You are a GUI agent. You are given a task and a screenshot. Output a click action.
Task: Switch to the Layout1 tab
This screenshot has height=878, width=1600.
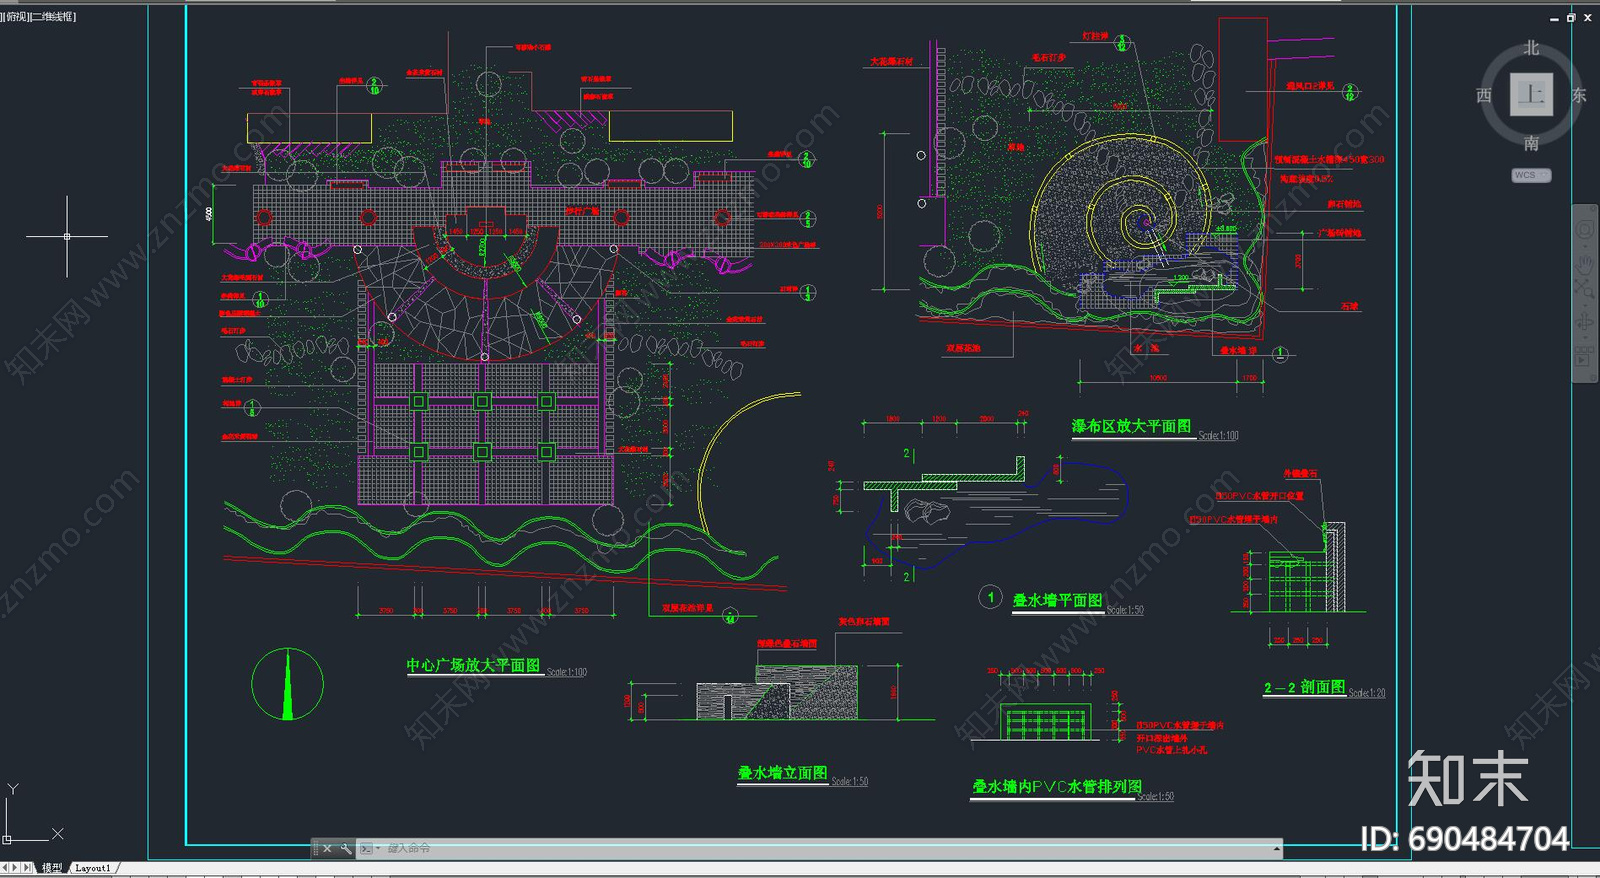coord(93,868)
